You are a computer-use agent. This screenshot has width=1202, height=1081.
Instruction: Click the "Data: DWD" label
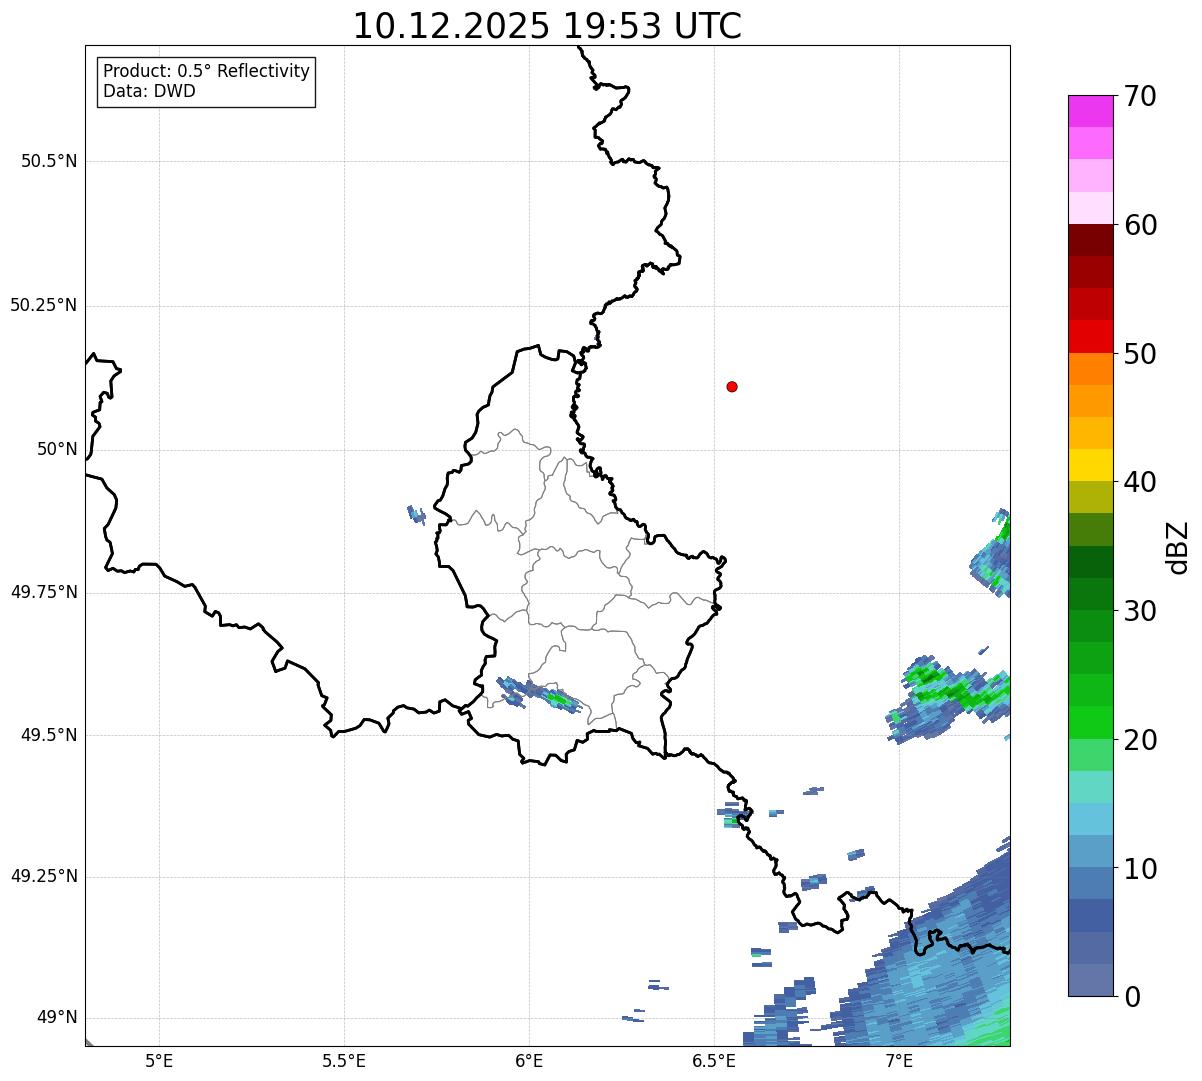pos(149,91)
